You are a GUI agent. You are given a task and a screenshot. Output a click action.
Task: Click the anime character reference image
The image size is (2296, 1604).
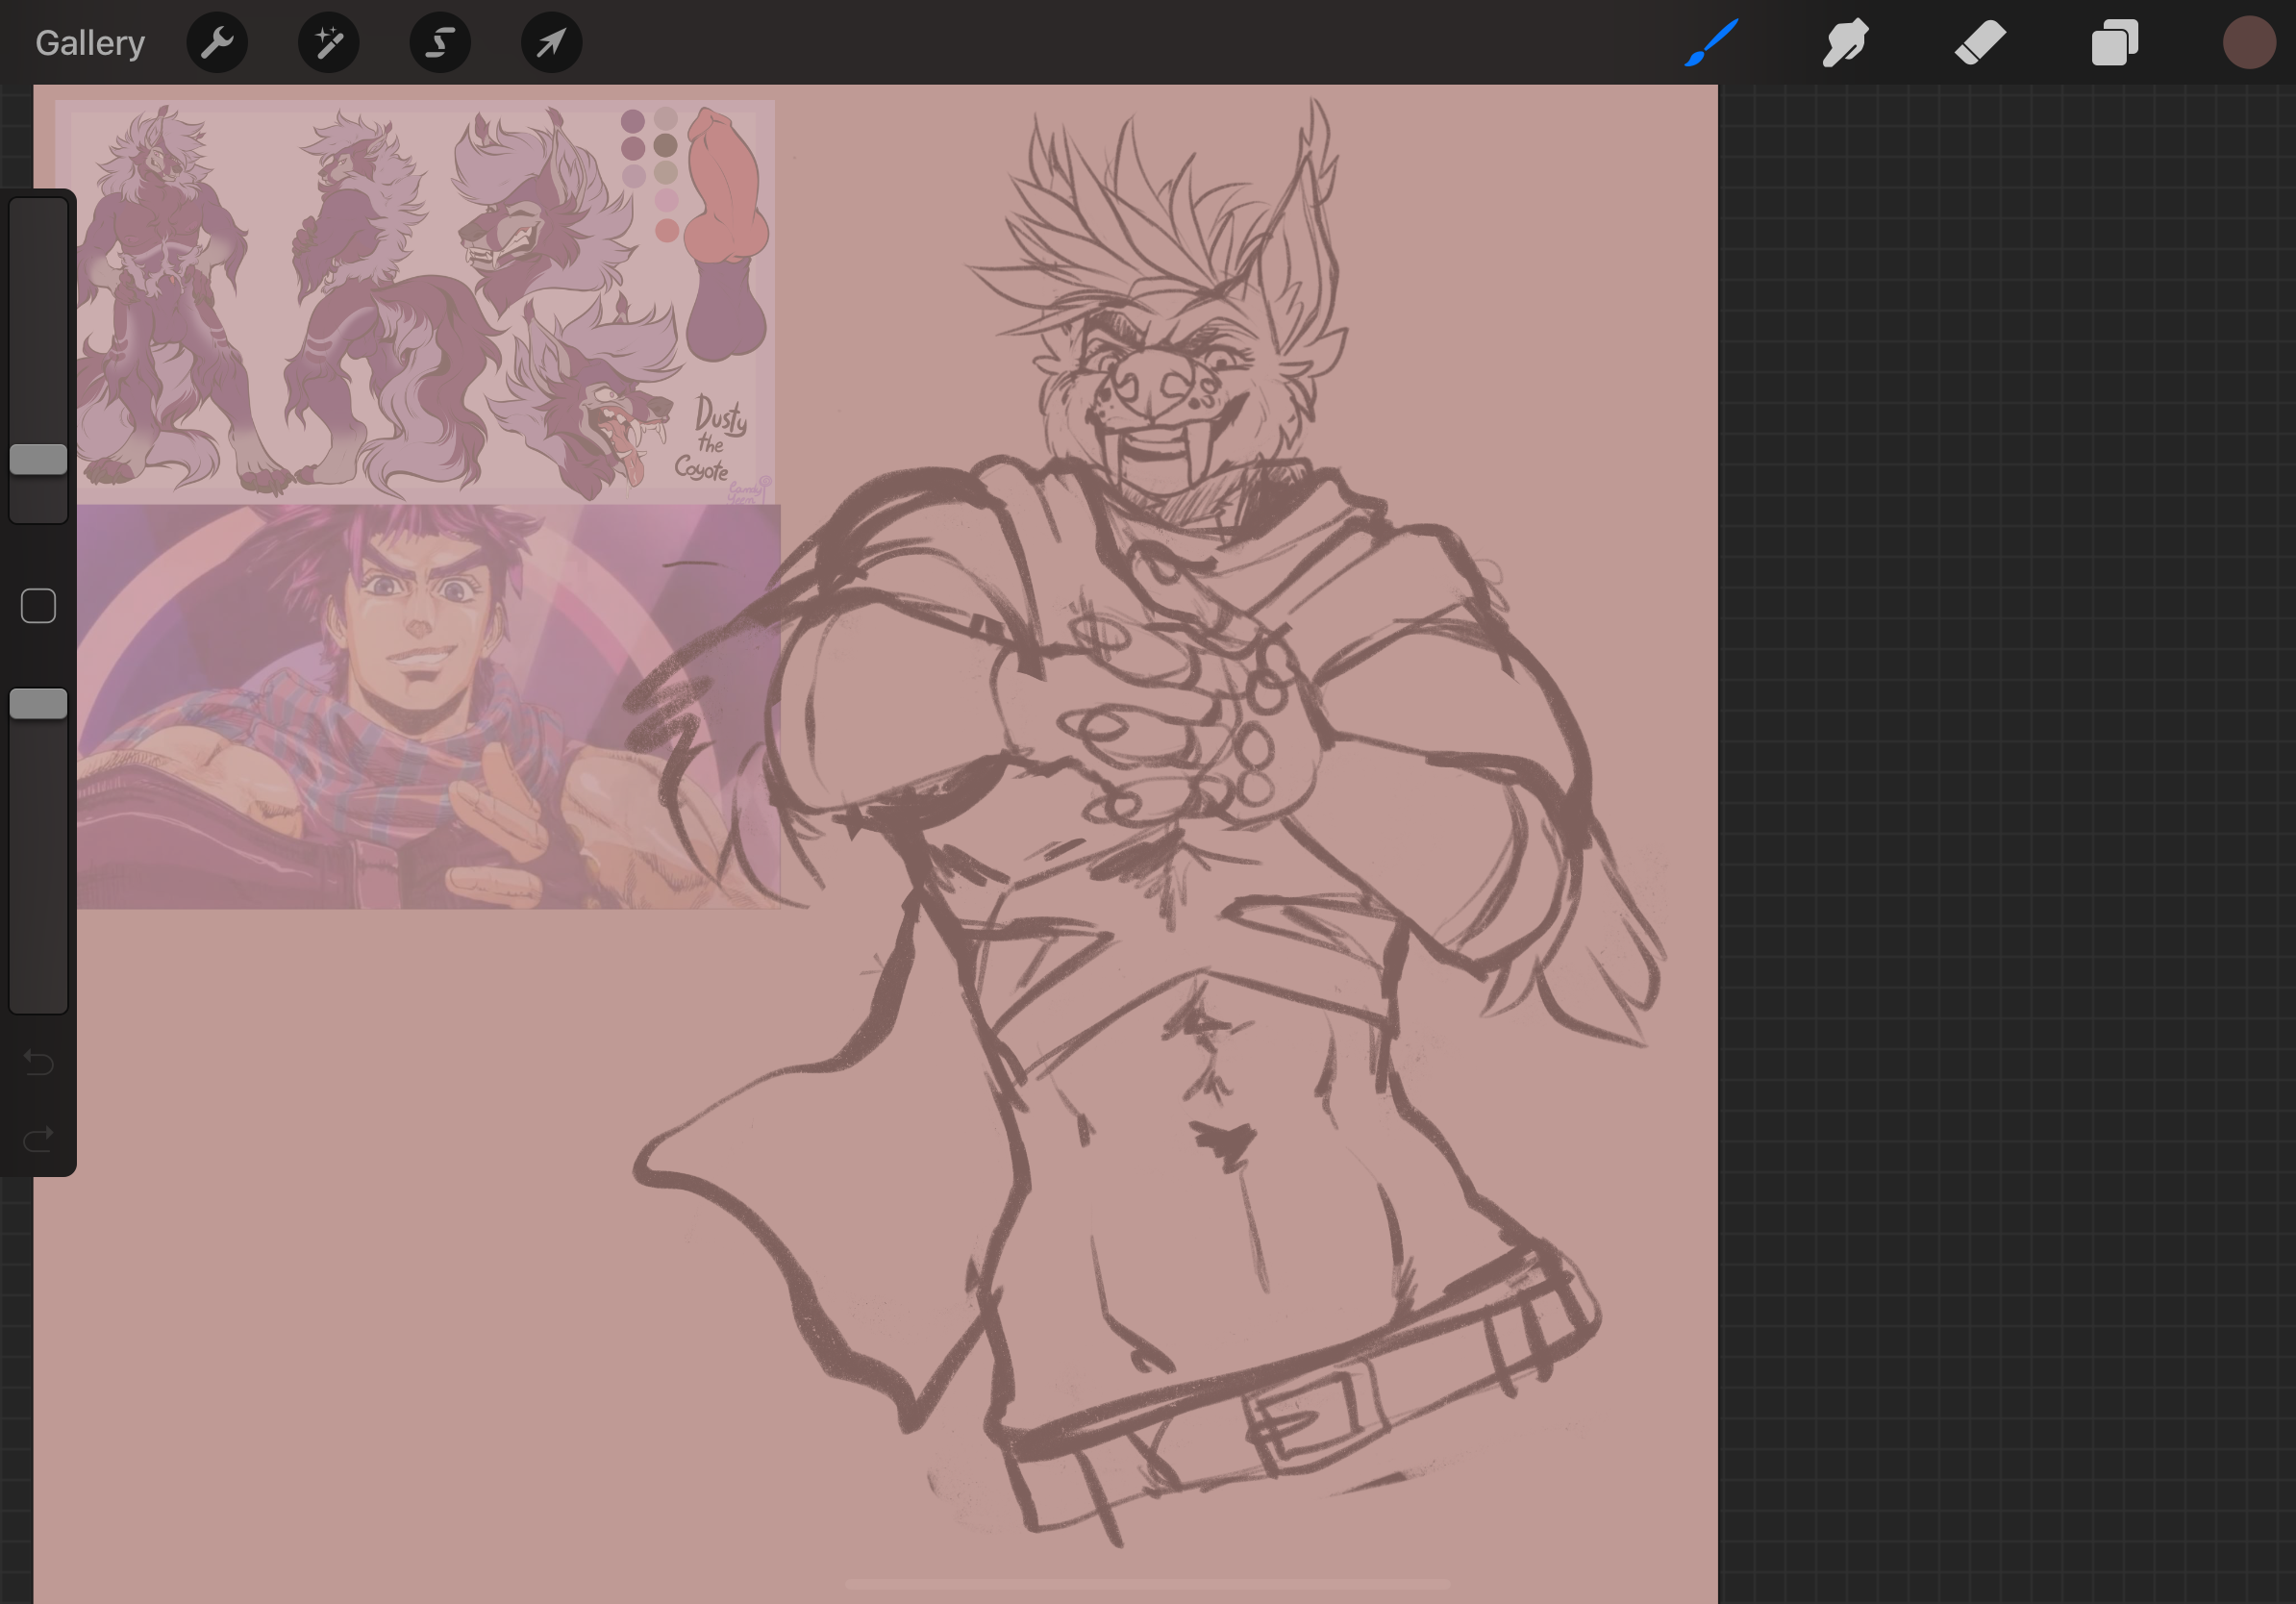tap(428, 706)
